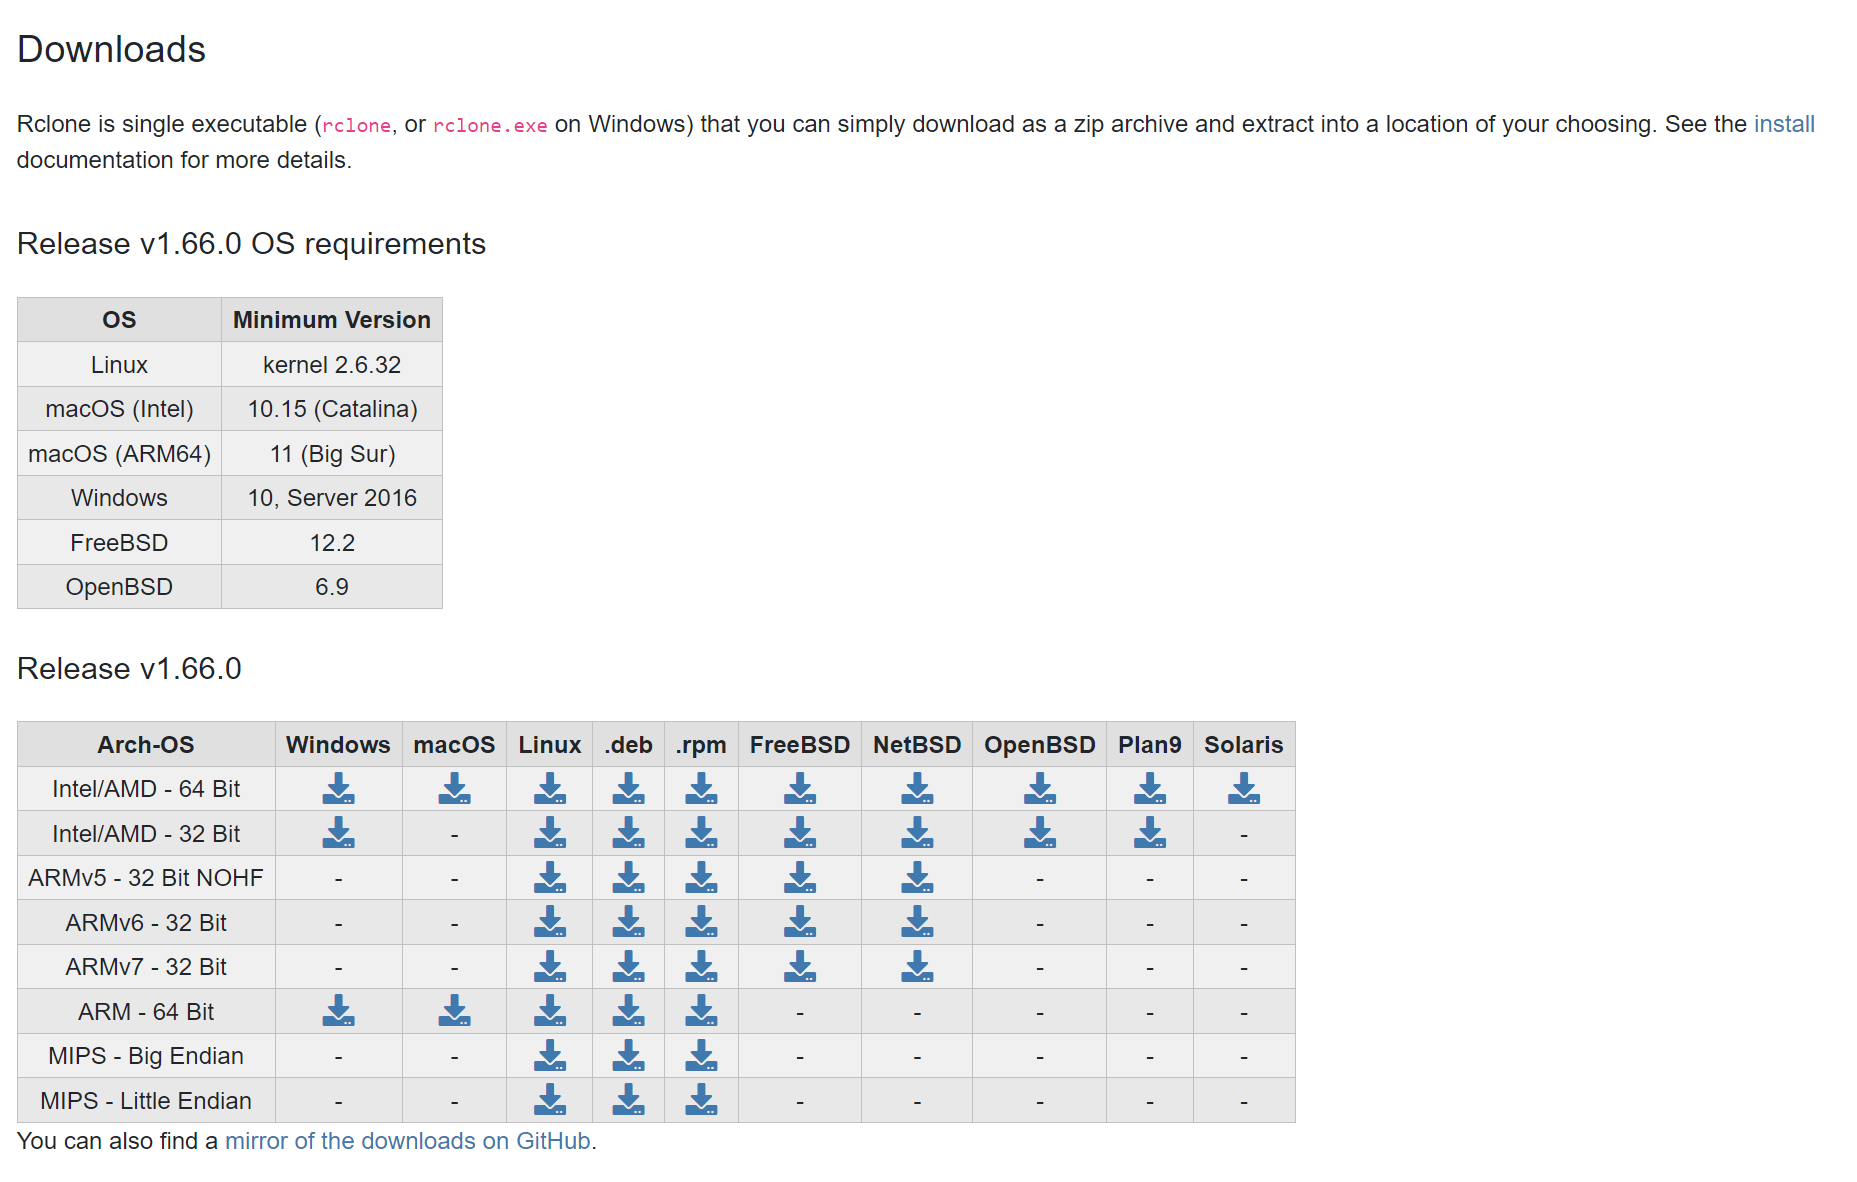The image size is (1857, 1182).
Task: Open mirror of the downloads on GitHub
Action: [x=407, y=1141]
